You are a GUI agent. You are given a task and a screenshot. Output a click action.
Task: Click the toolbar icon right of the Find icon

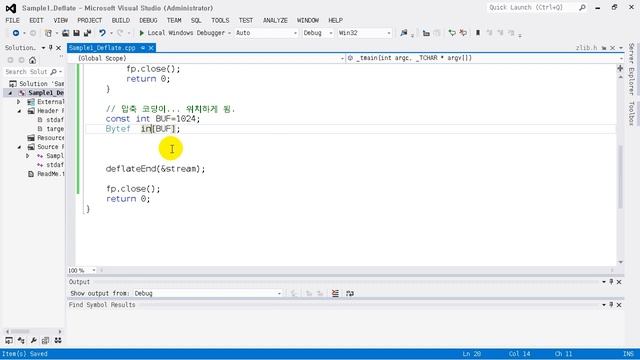point(426,33)
